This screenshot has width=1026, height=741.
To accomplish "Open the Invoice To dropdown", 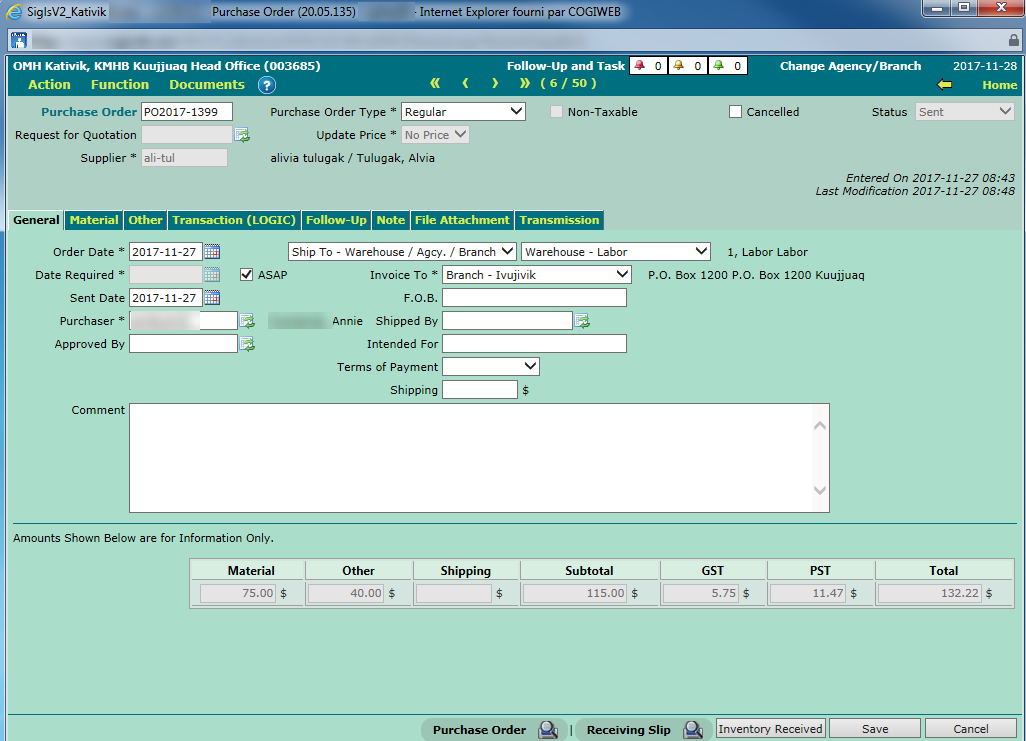I will (x=537, y=275).
